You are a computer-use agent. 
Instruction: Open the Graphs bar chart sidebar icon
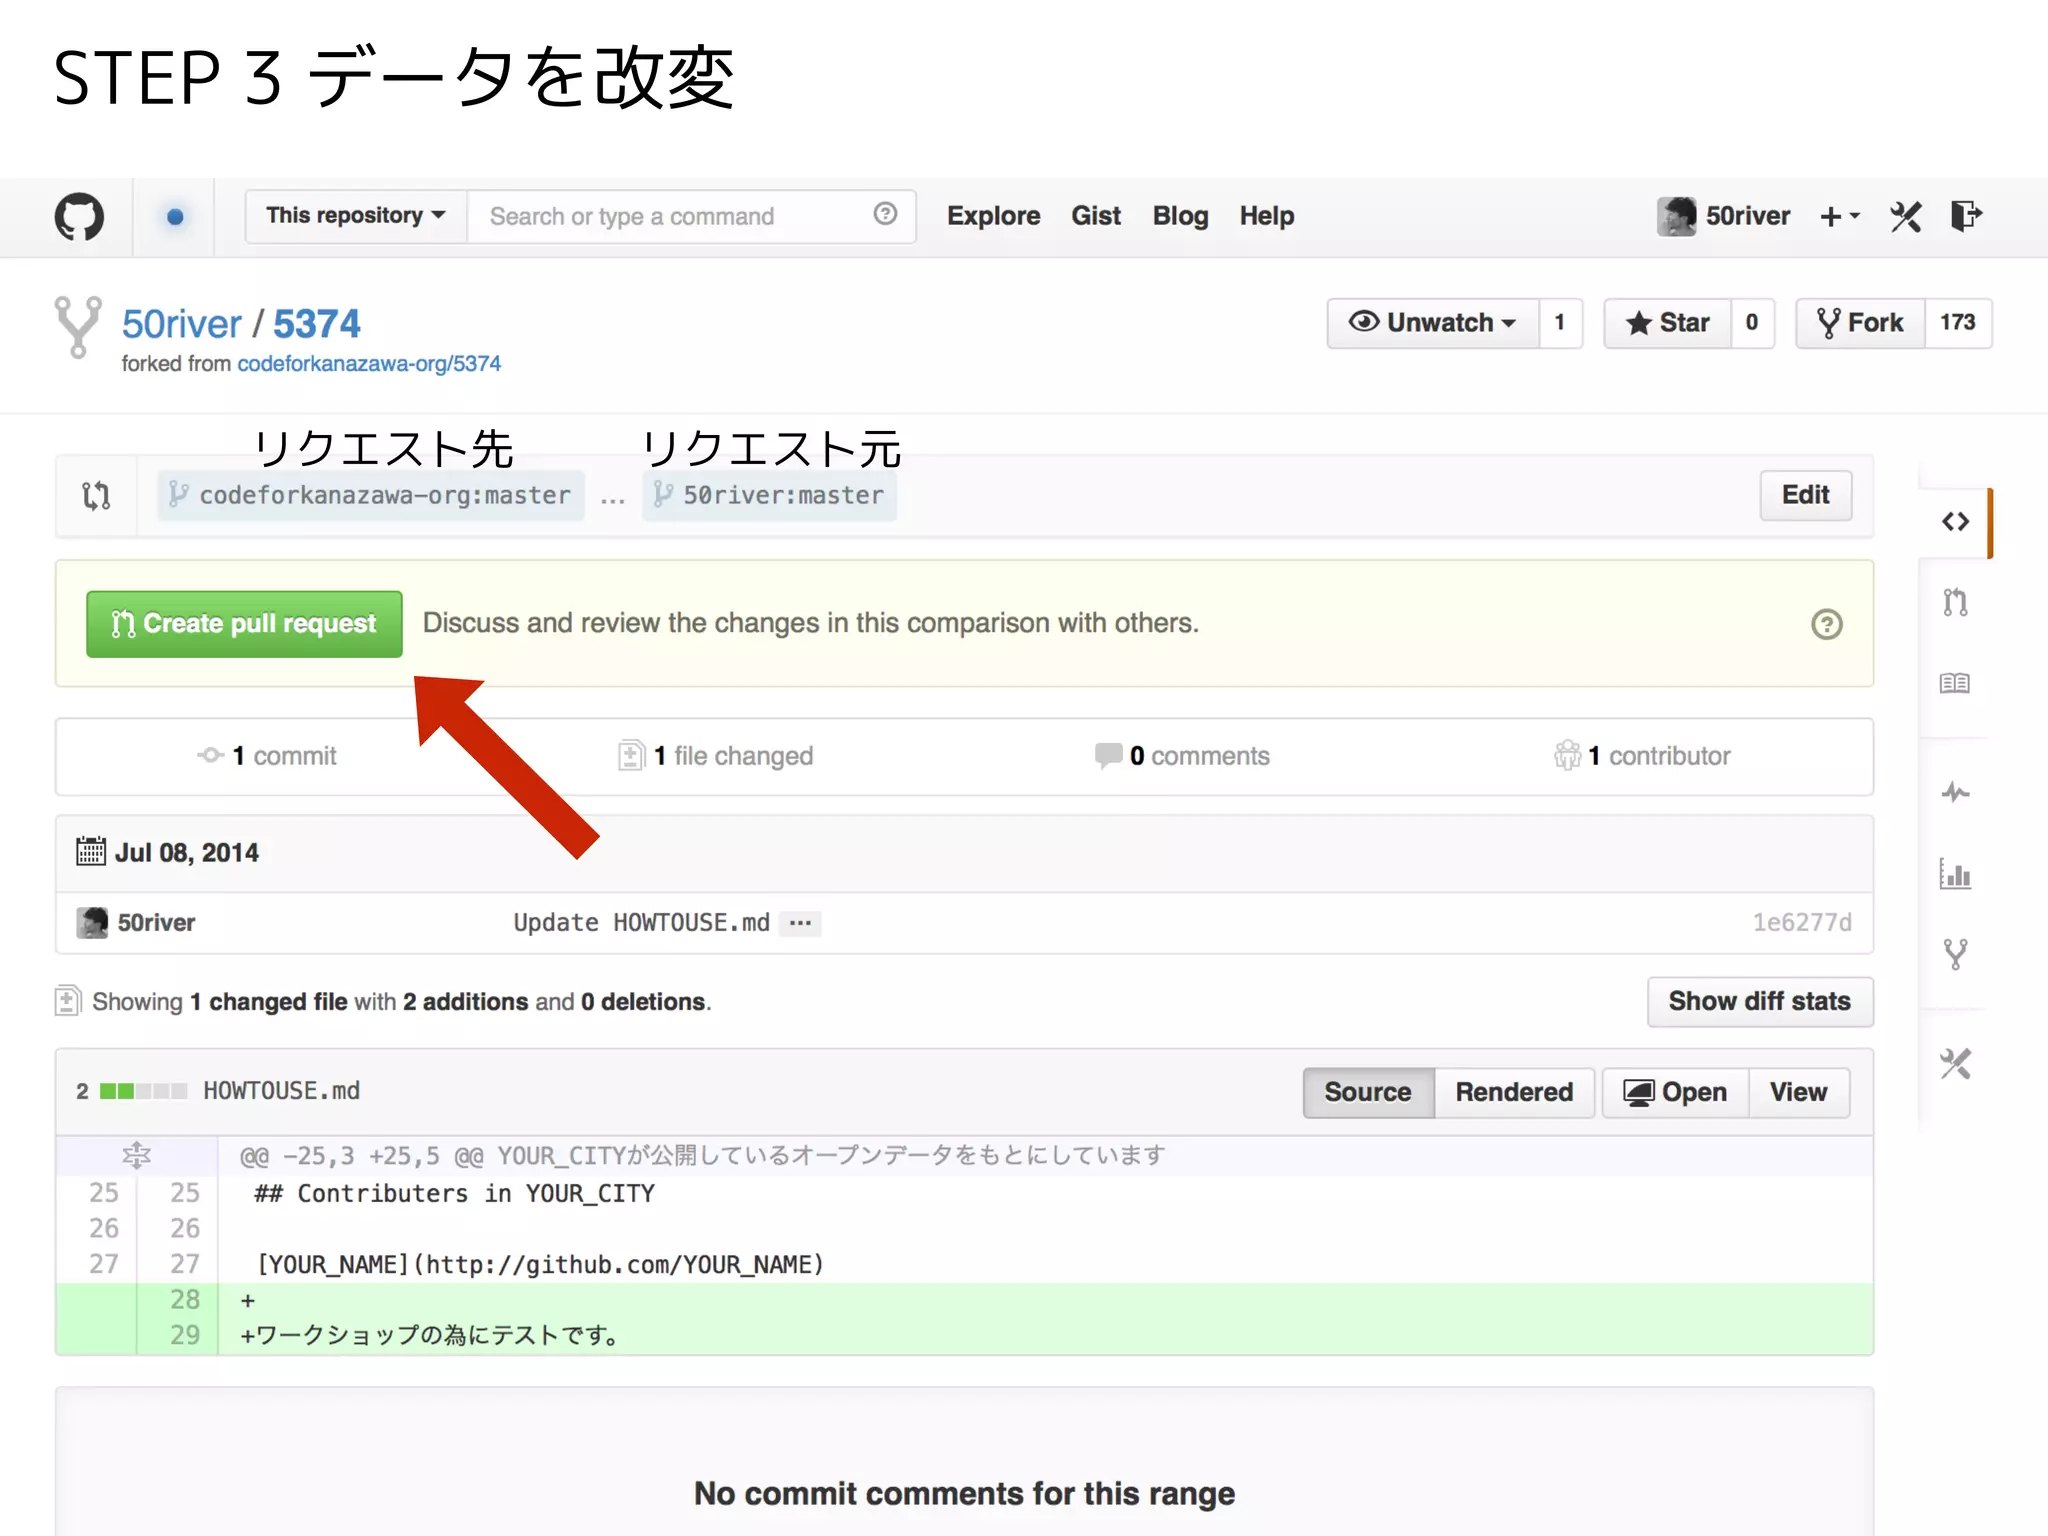(x=1955, y=874)
